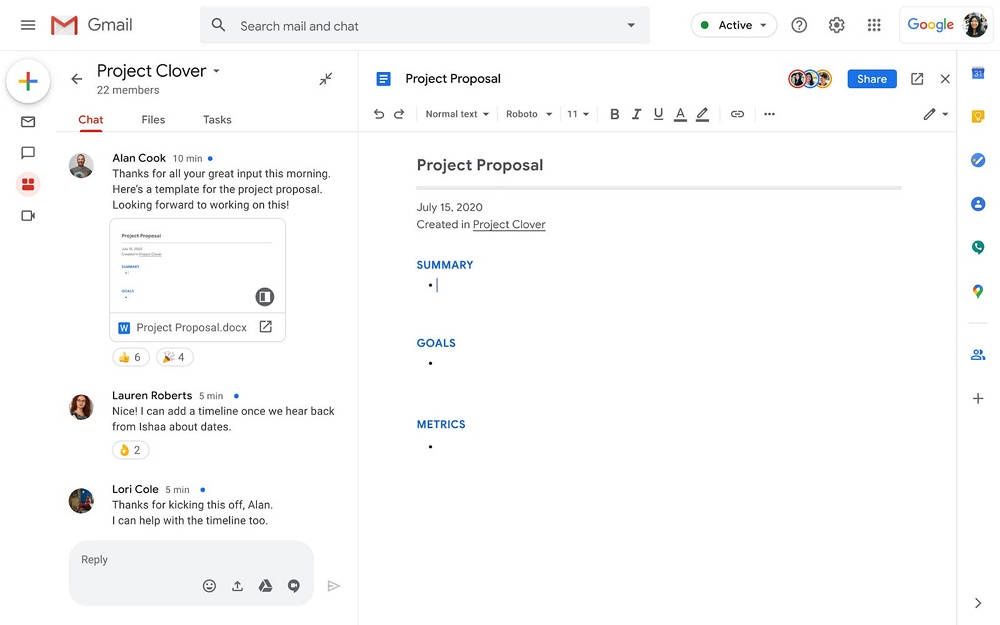Click the Gmail logo
This screenshot has width=1000, height=625.
click(x=92, y=25)
